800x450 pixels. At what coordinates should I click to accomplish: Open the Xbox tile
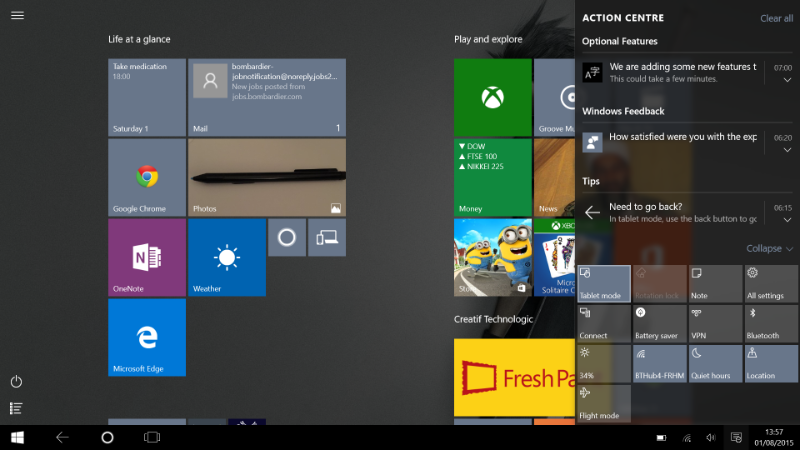[492, 97]
